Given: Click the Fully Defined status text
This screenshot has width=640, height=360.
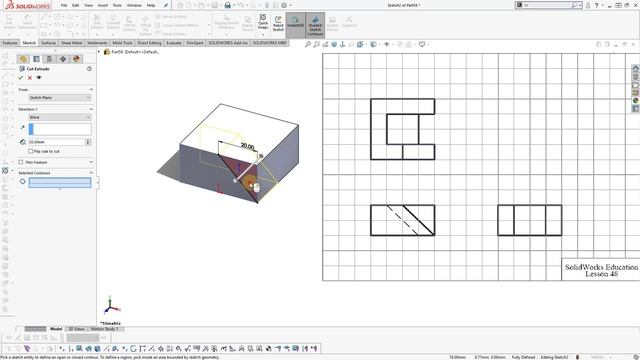Looking at the screenshot, I should click(x=523, y=357).
